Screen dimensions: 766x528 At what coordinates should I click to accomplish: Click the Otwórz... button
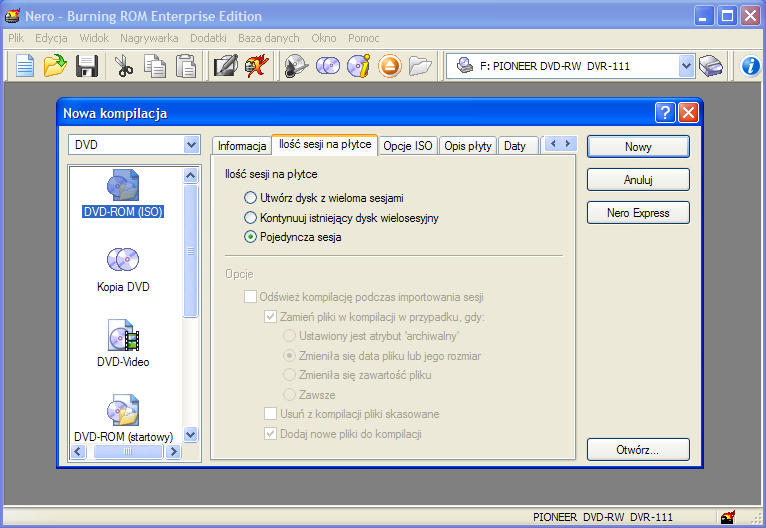point(638,450)
